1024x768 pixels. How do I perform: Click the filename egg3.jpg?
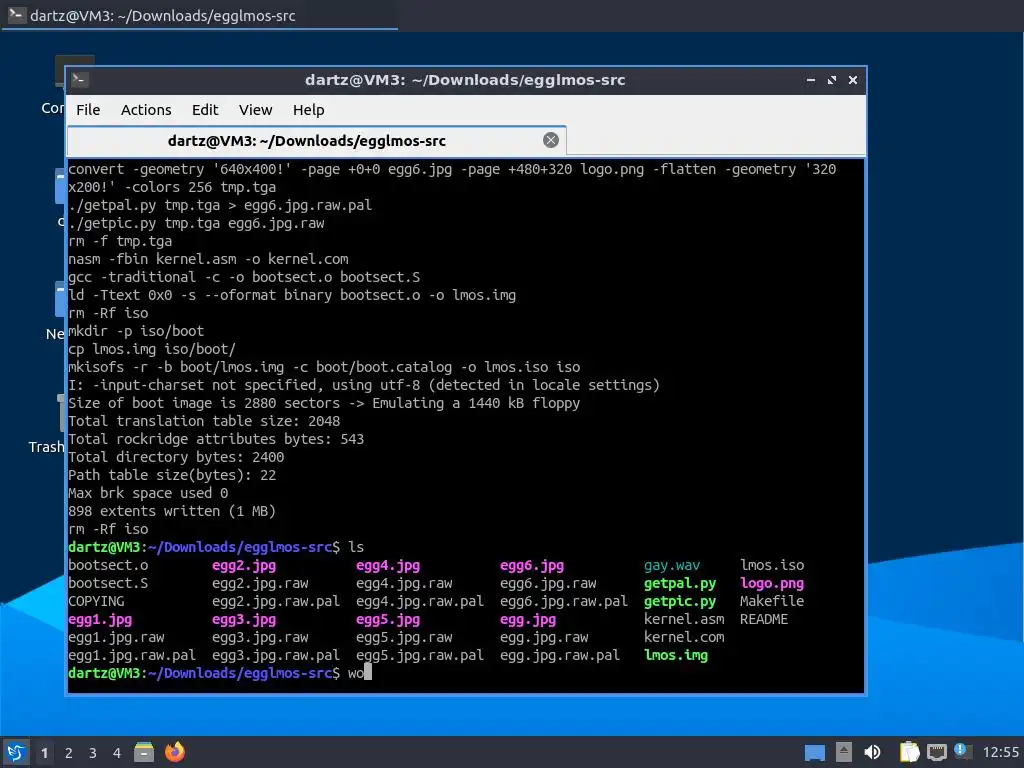(x=244, y=619)
